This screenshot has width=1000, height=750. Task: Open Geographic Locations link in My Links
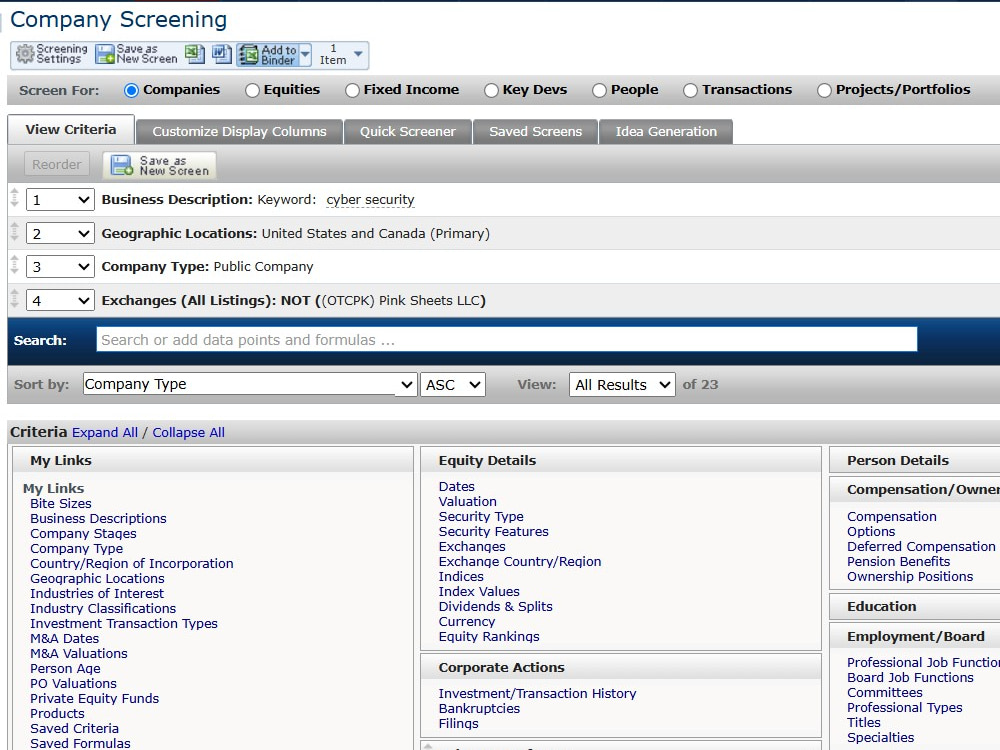point(97,578)
